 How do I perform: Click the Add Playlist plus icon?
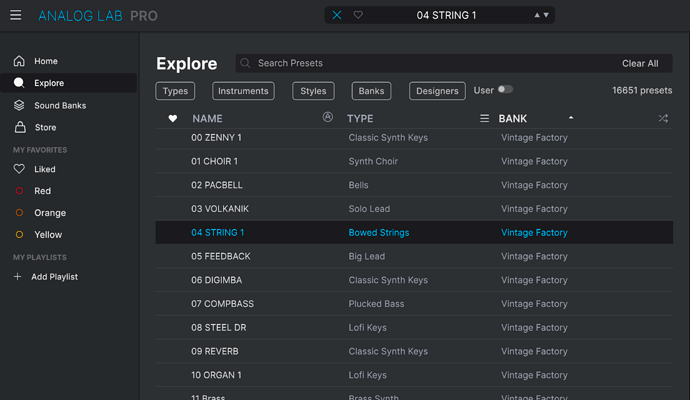(17, 277)
